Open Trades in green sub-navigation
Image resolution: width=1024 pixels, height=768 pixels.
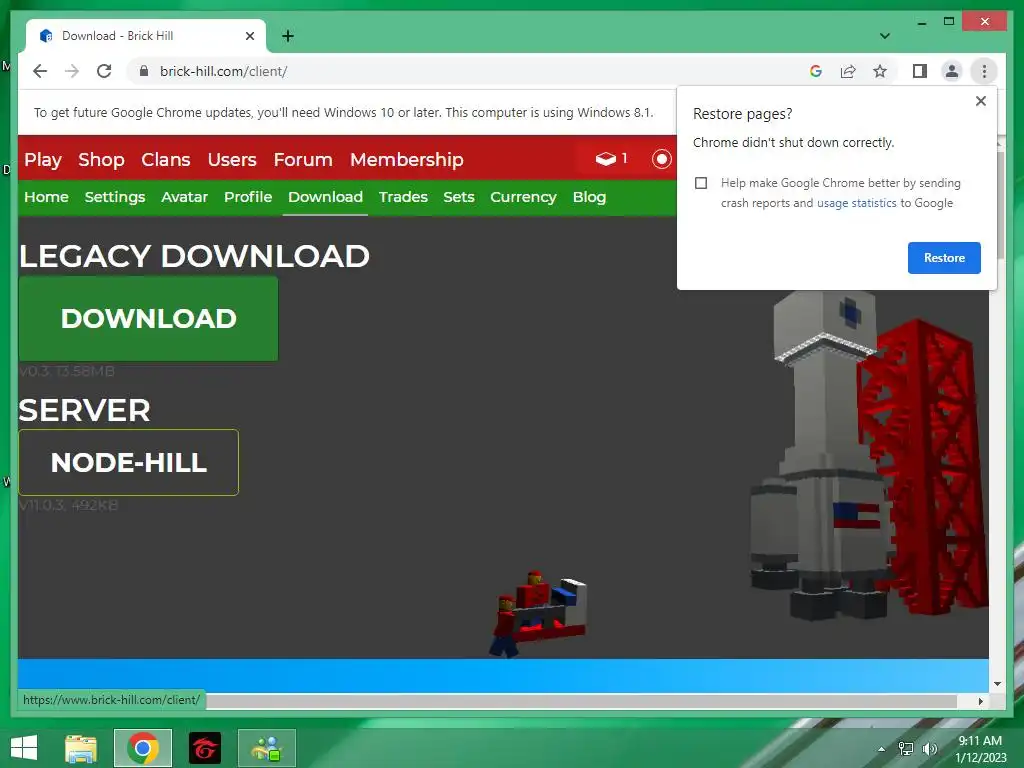pos(404,197)
